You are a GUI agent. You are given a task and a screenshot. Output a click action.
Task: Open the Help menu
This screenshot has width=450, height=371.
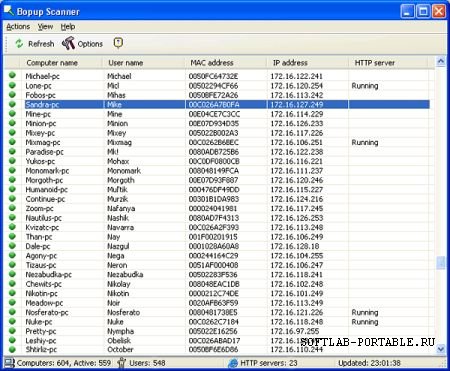(68, 27)
